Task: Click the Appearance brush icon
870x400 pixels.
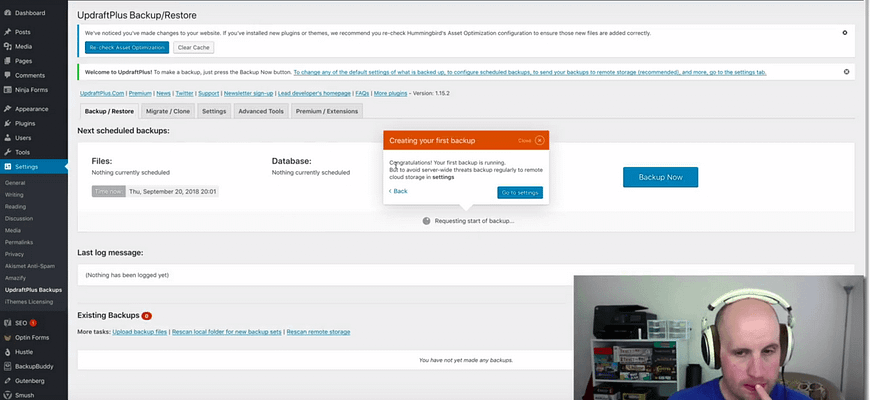Action: pyautogui.click(x=7, y=109)
